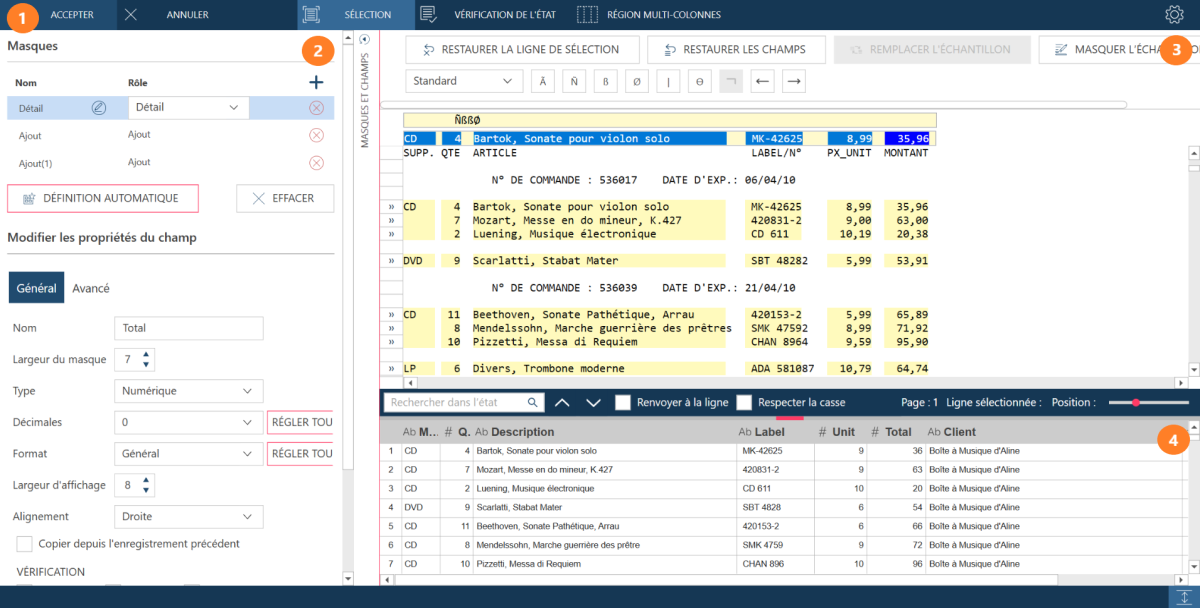Viewport: 1200px width, 608px height.
Task: Delete the Ajout(1) mask with its X icon
Action: (316, 162)
